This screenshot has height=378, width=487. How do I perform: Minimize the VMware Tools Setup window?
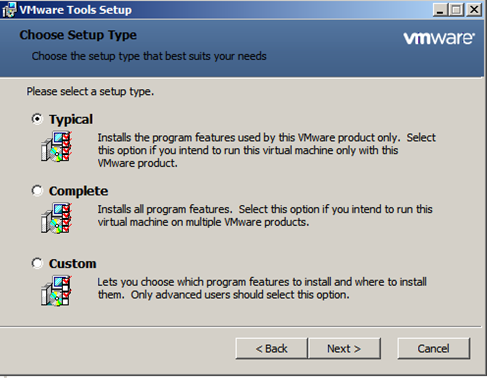coord(440,10)
